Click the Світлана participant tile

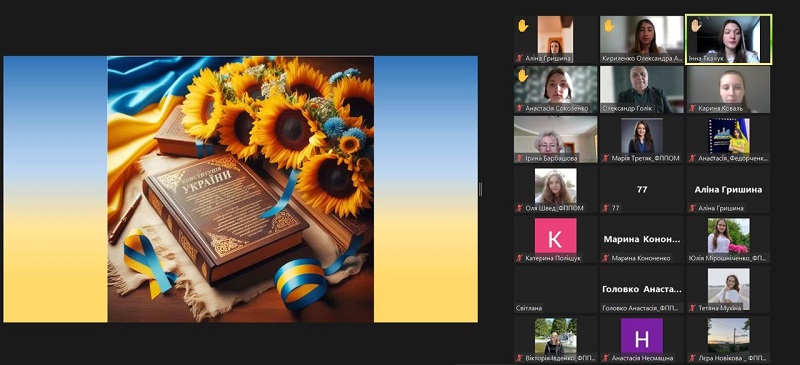(x=556, y=289)
